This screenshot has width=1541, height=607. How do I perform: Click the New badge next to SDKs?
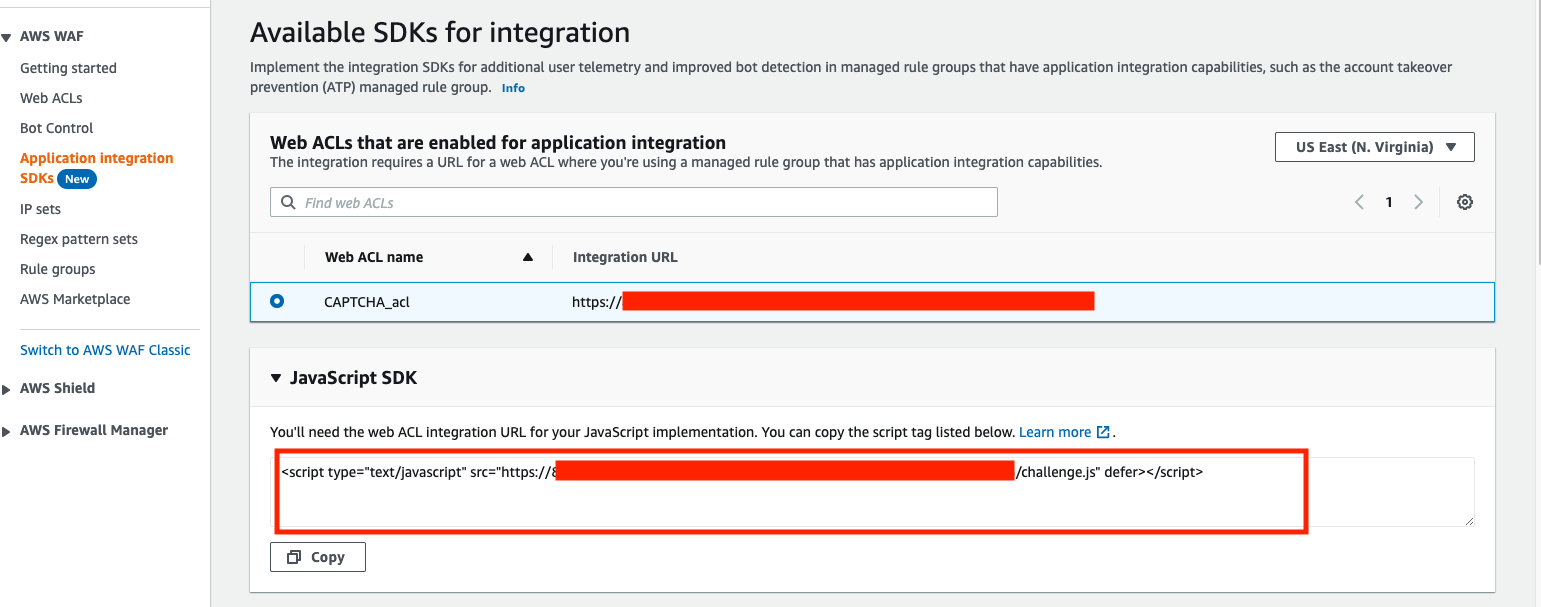coord(77,179)
